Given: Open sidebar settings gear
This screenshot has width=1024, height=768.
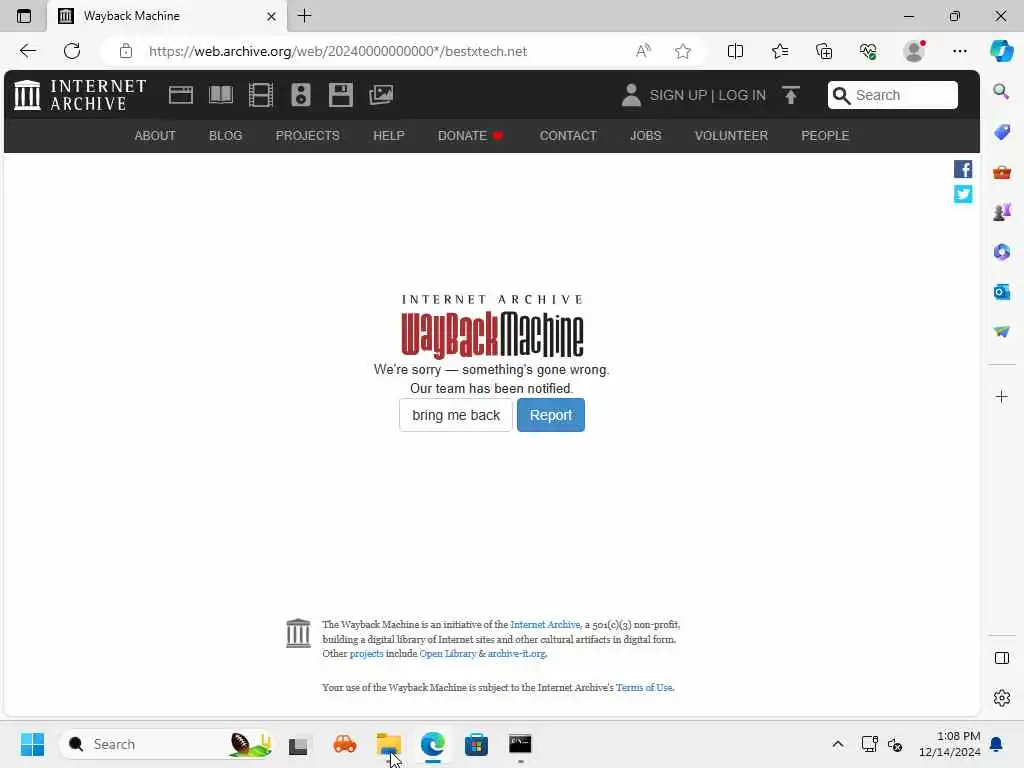Looking at the screenshot, I should (x=1001, y=698).
